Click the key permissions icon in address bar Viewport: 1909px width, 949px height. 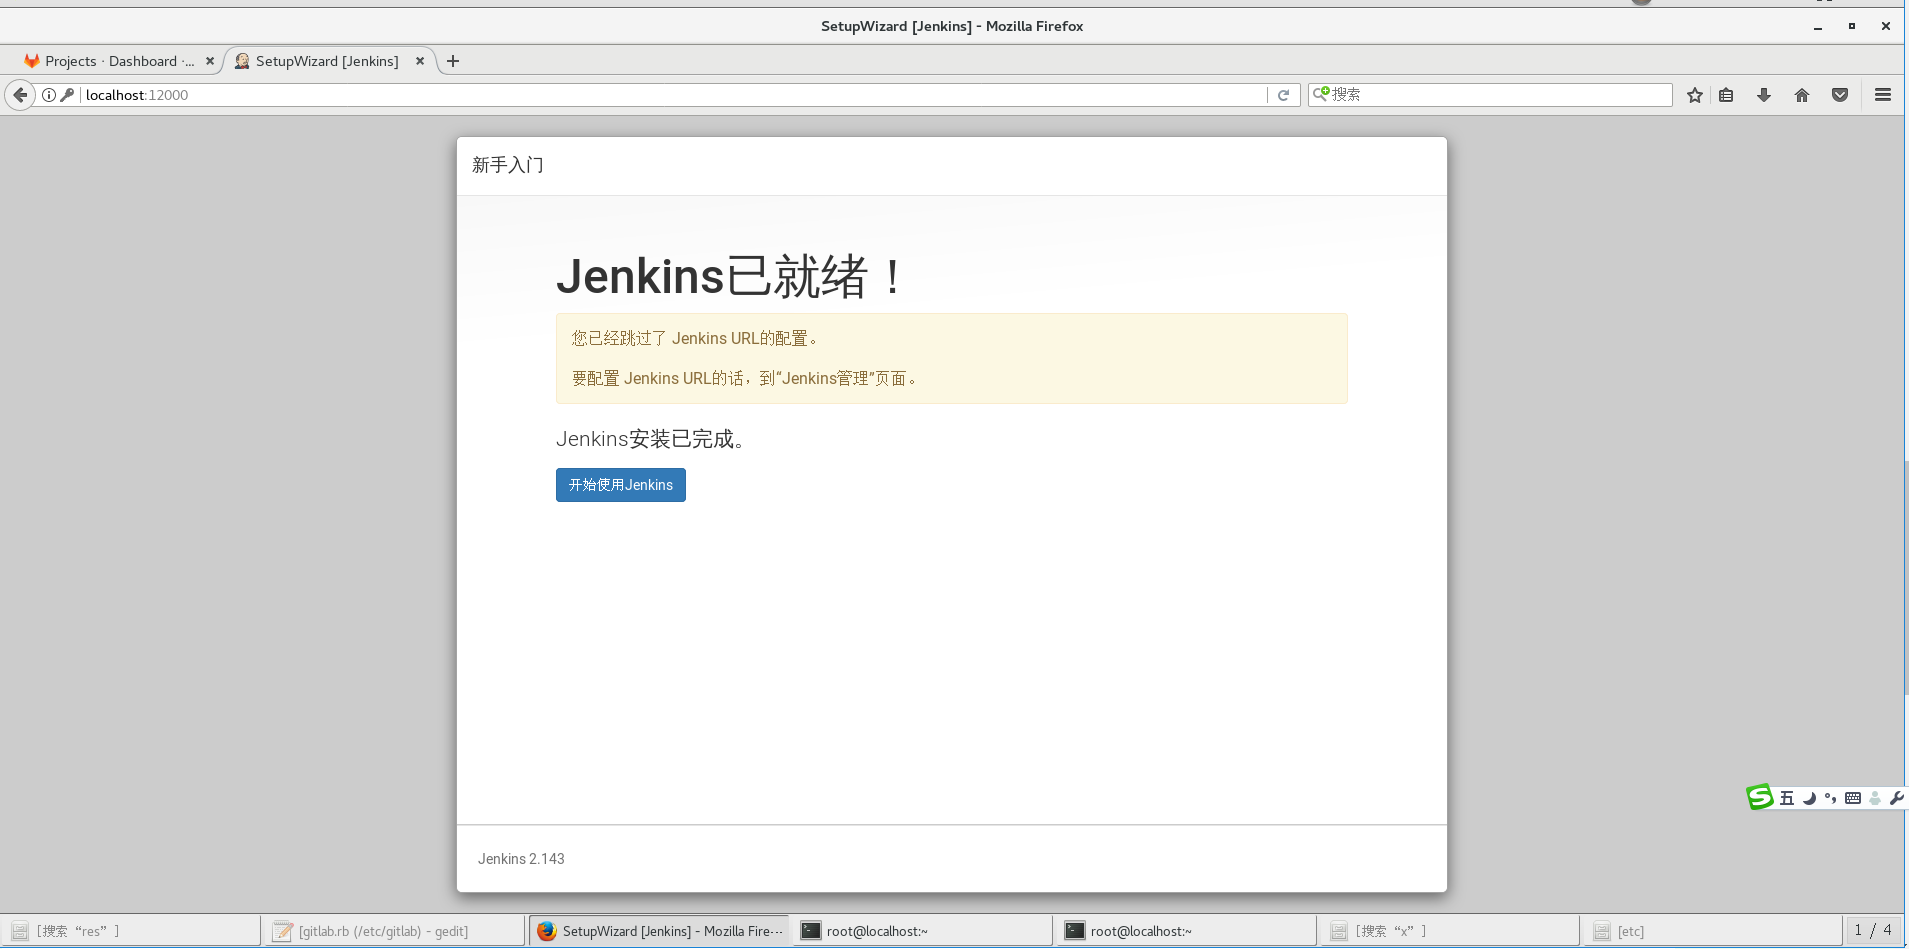(x=67, y=95)
